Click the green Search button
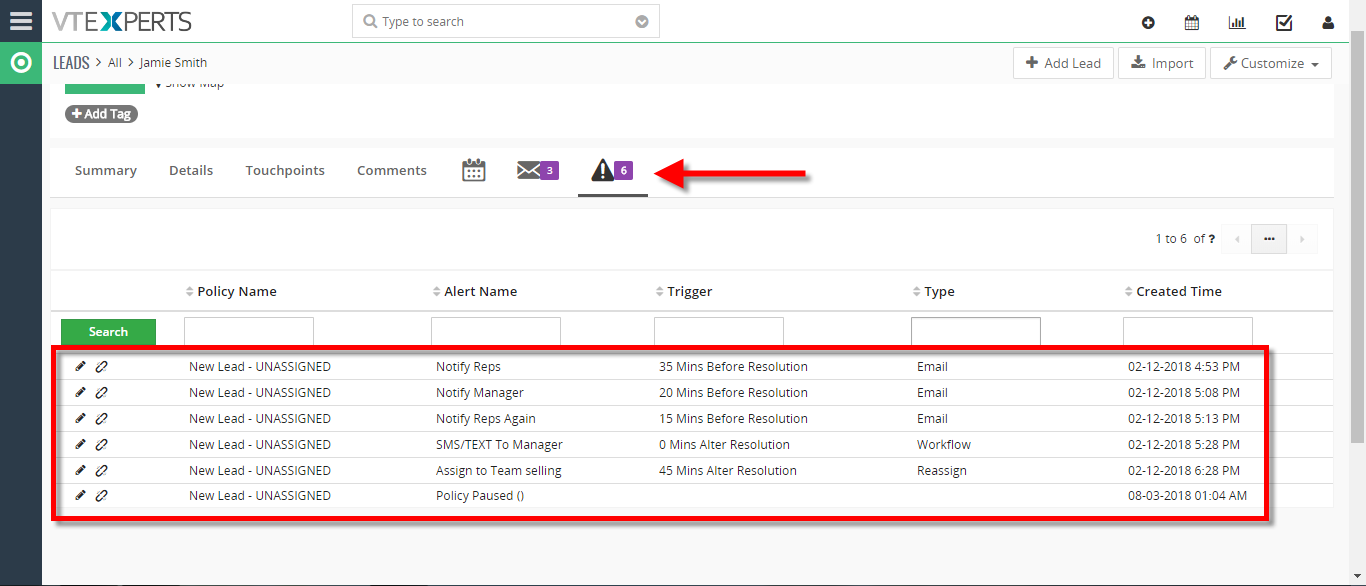The width and height of the screenshot is (1366, 586). (108, 332)
